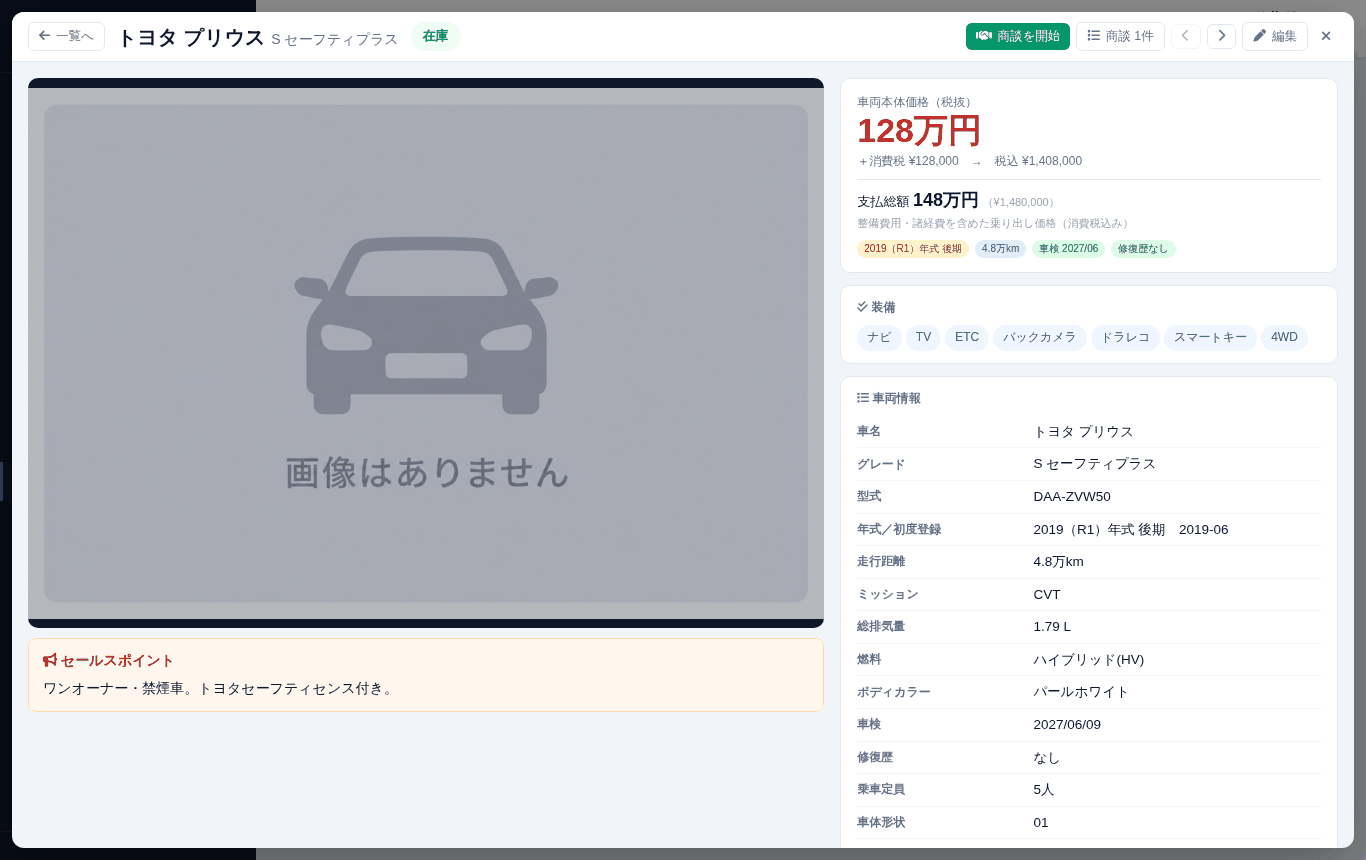Click the ETC equipment chip

(x=967, y=338)
